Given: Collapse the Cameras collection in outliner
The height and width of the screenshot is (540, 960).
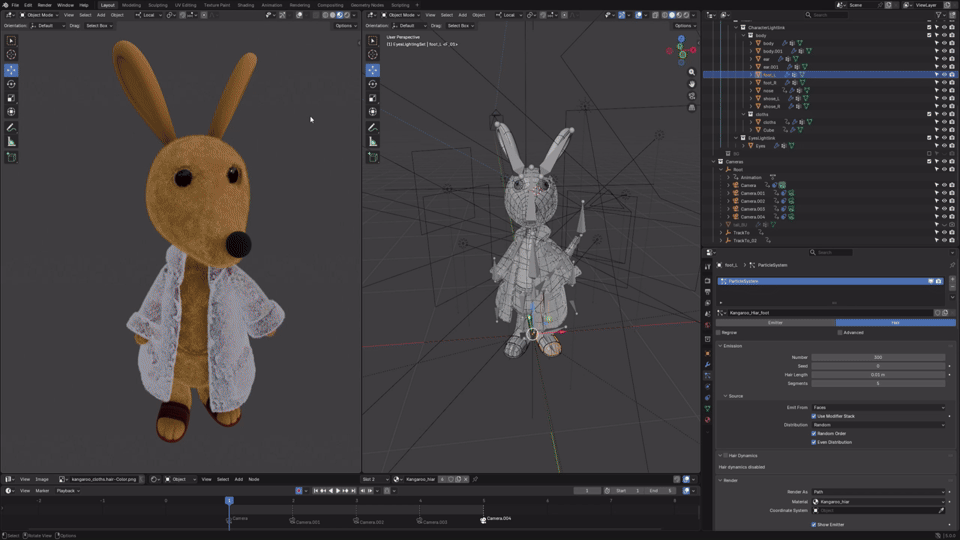Looking at the screenshot, I should tap(713, 162).
